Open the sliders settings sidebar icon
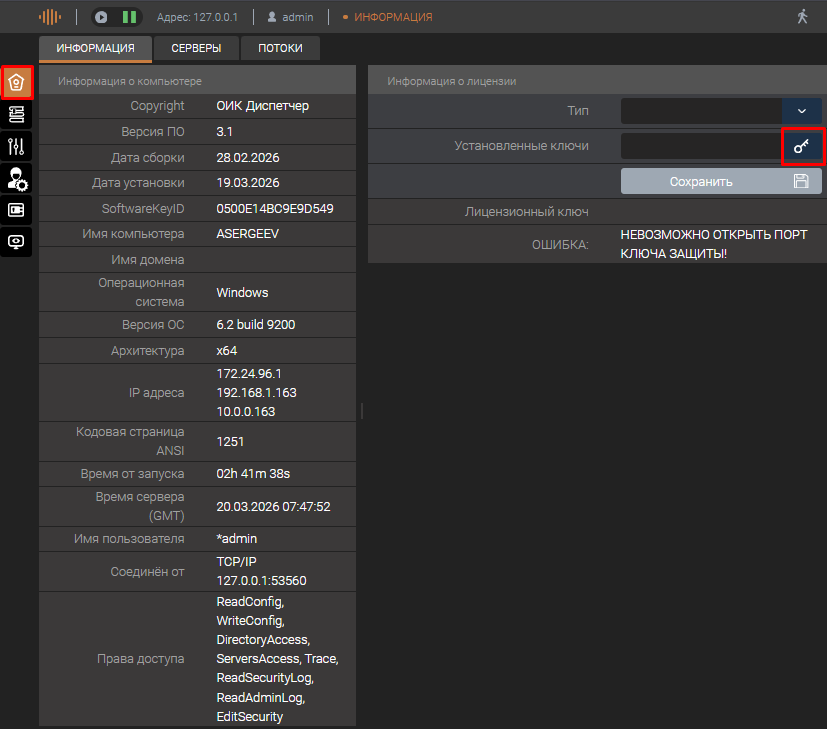Viewport: 827px width, 729px height. point(17,146)
